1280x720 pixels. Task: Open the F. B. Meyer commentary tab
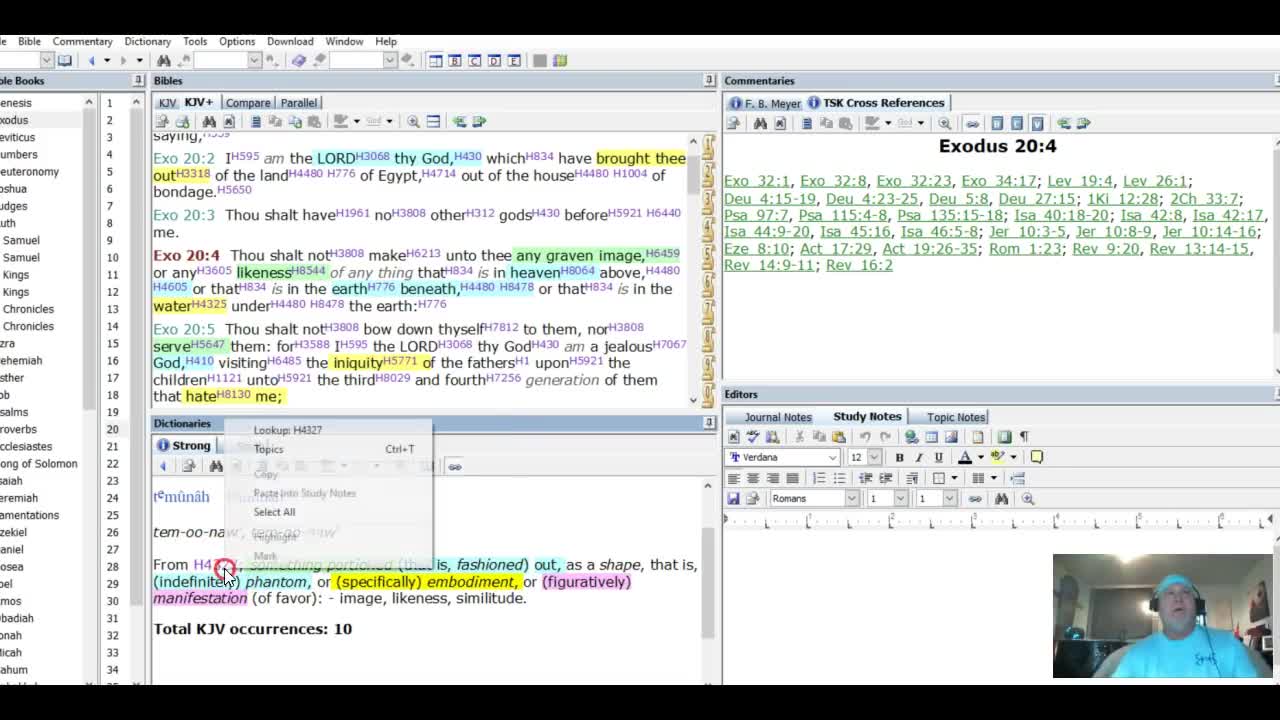pyautogui.click(x=766, y=102)
